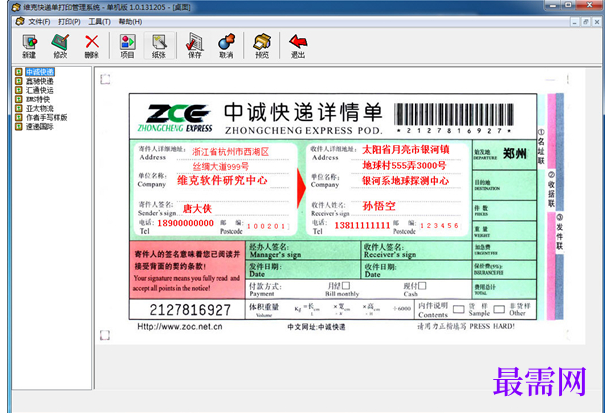
Task: Click the small icon beside 文件 menu
Action: click(x=20, y=22)
